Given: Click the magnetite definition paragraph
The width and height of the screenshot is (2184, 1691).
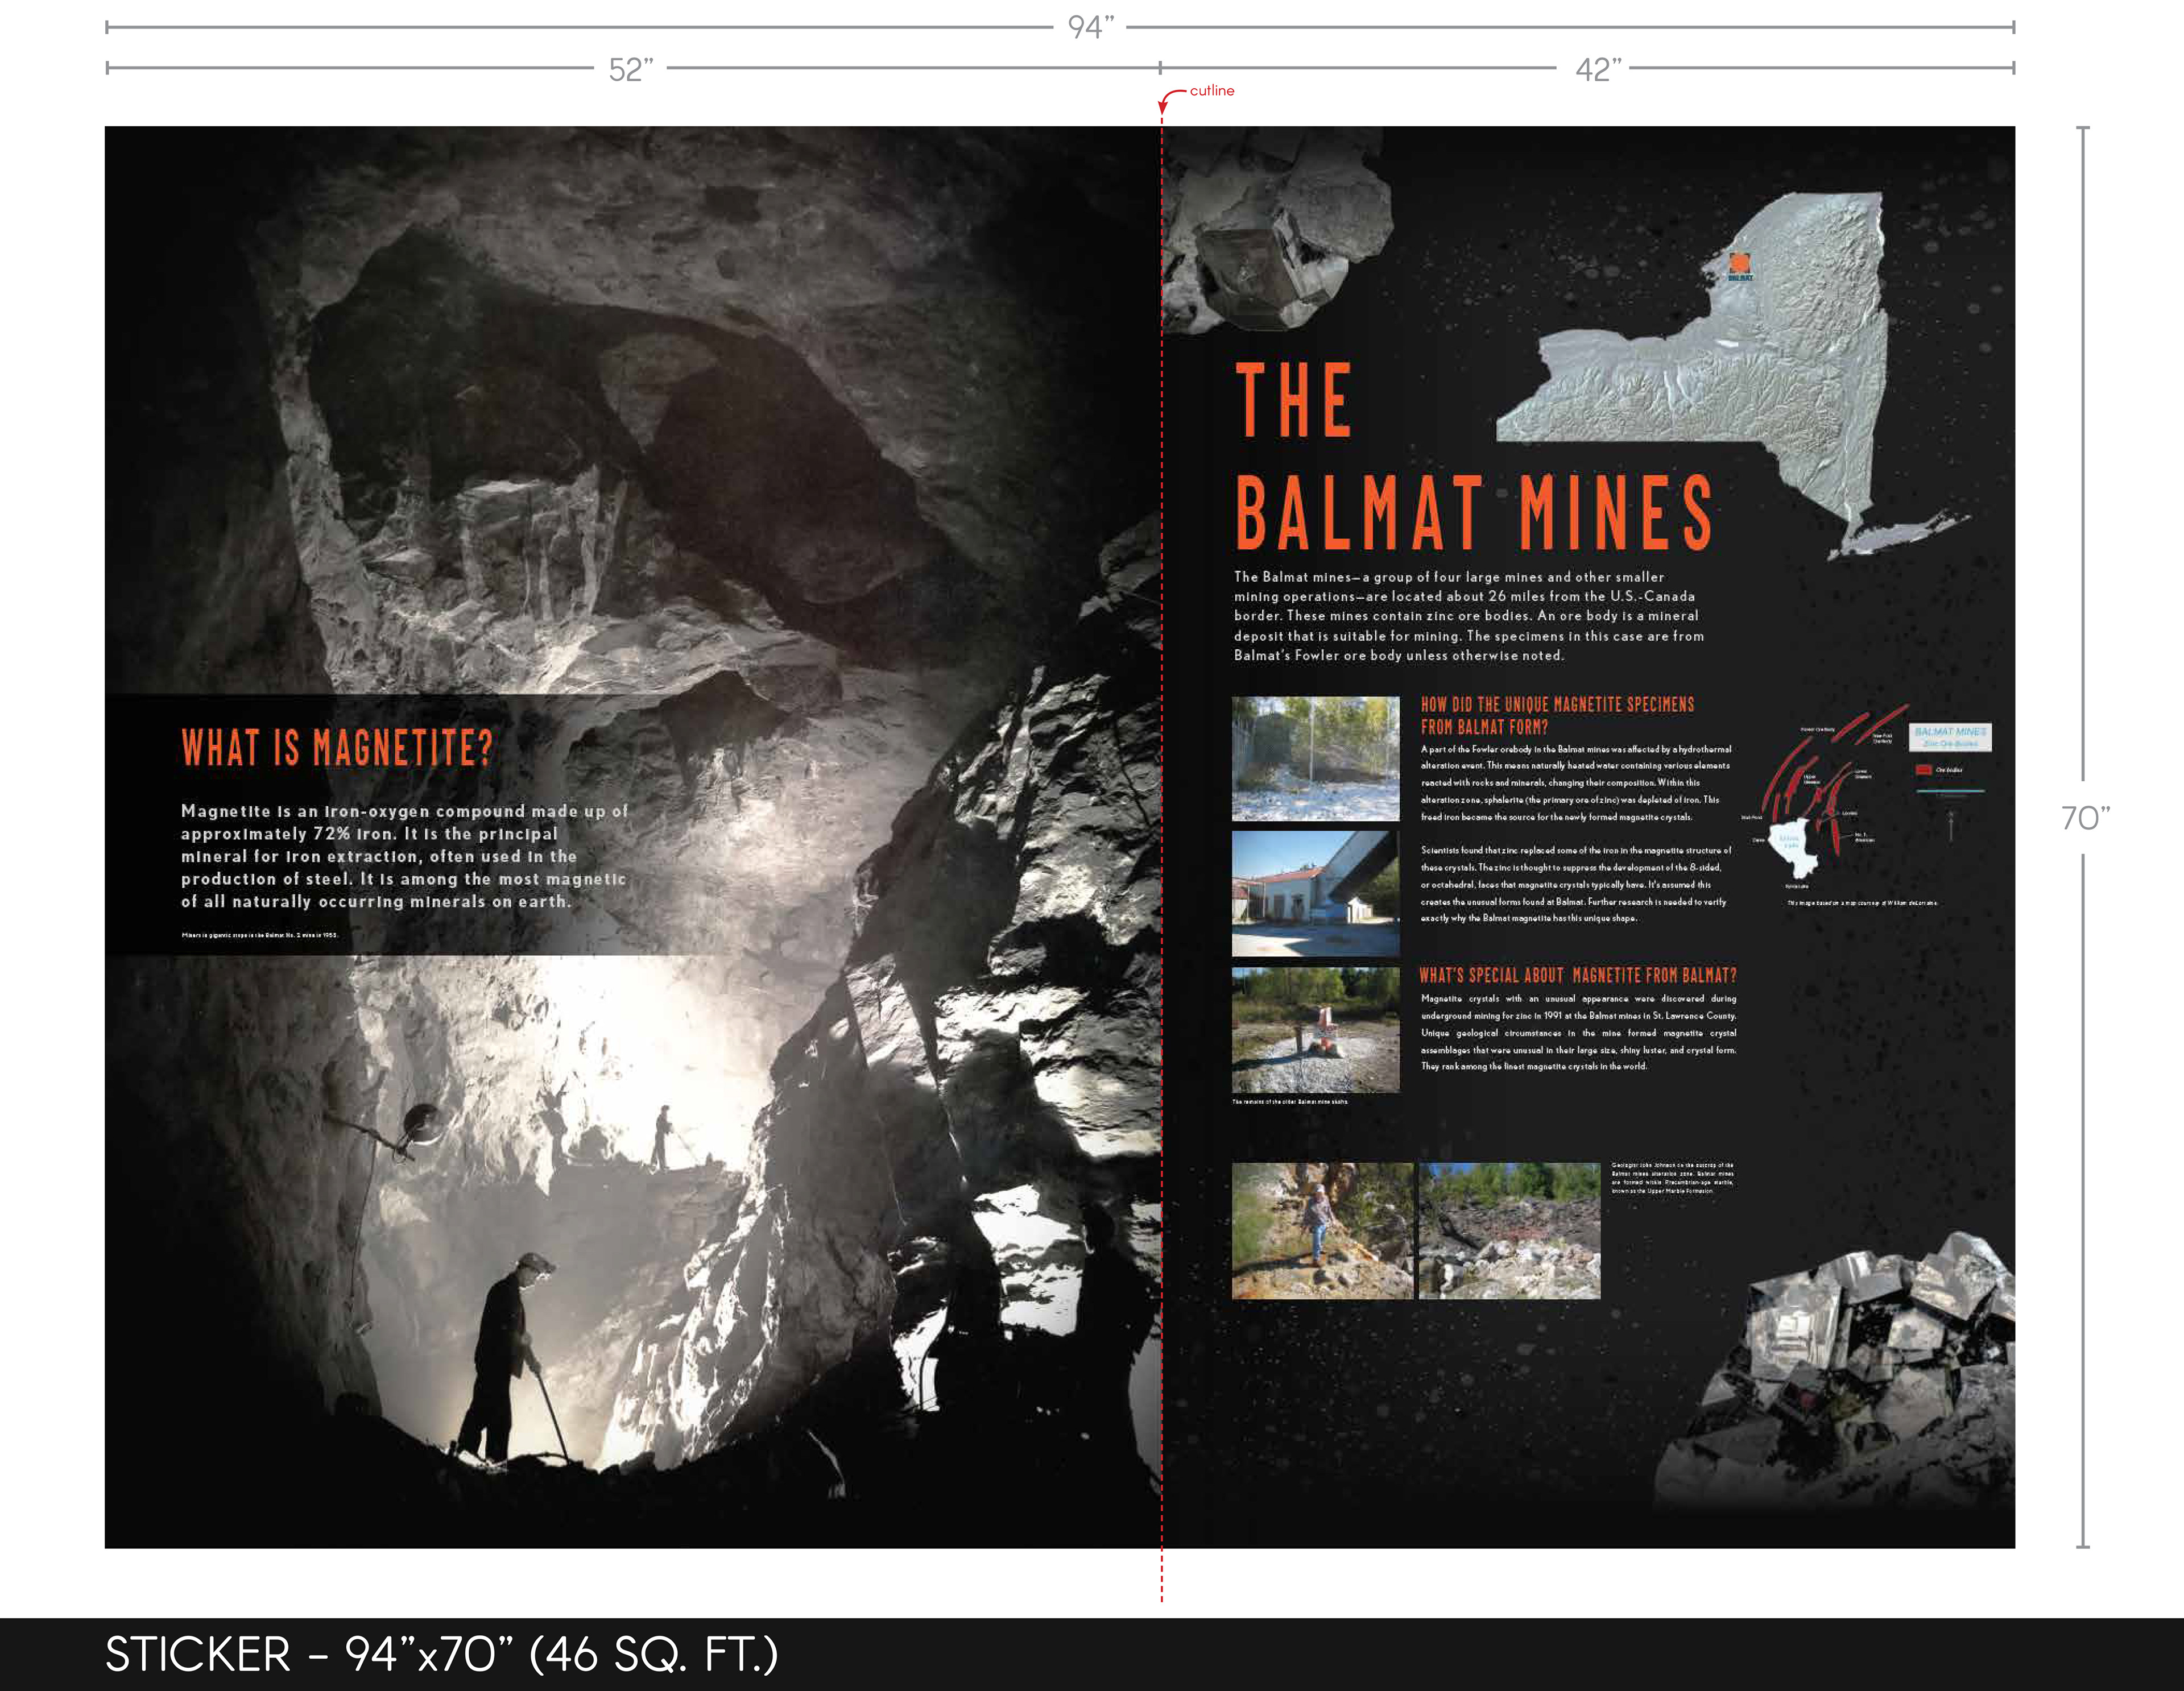Looking at the screenshot, I should tap(404, 856).
